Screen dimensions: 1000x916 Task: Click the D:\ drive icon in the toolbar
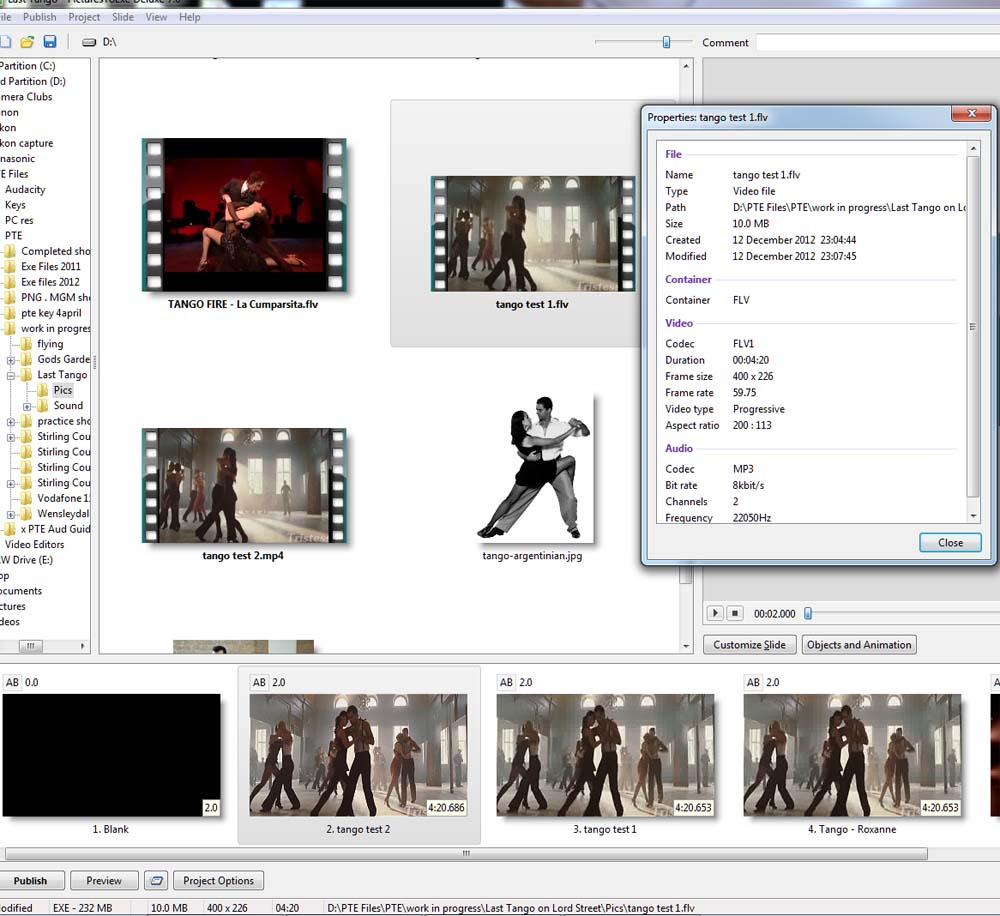point(89,43)
